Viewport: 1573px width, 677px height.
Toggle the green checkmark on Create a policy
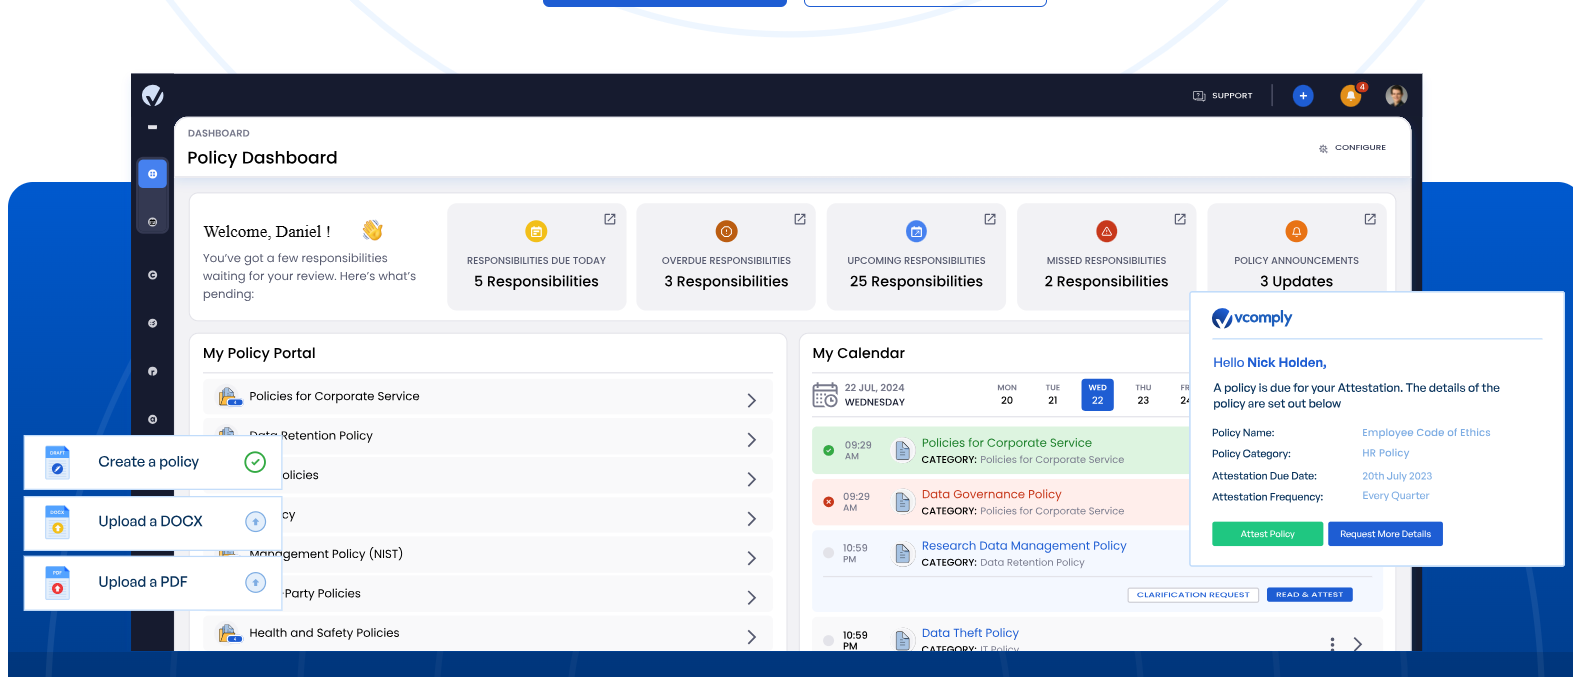255,462
